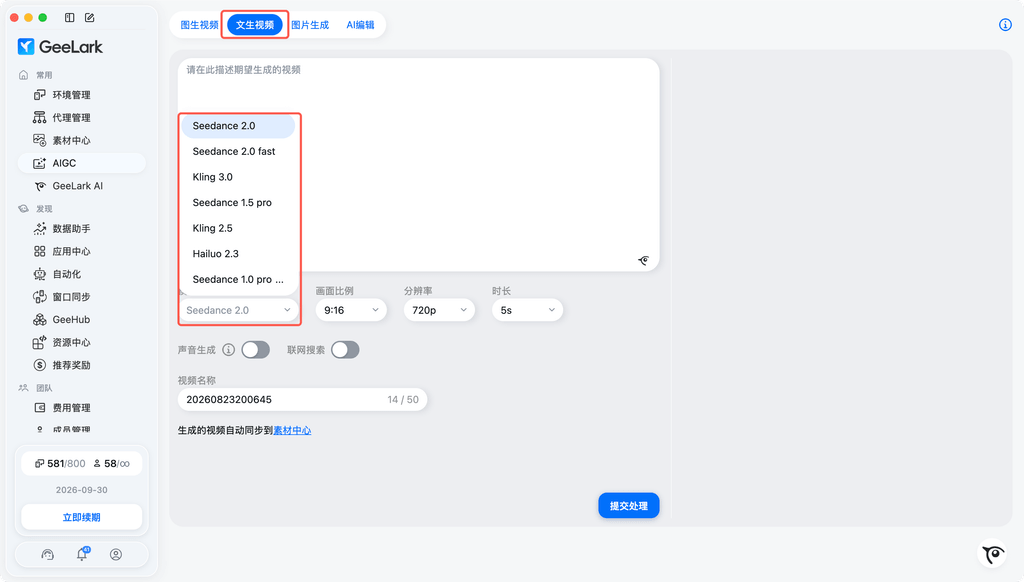Open notifications bell icon
This screenshot has height=582, width=1024.
(82, 554)
